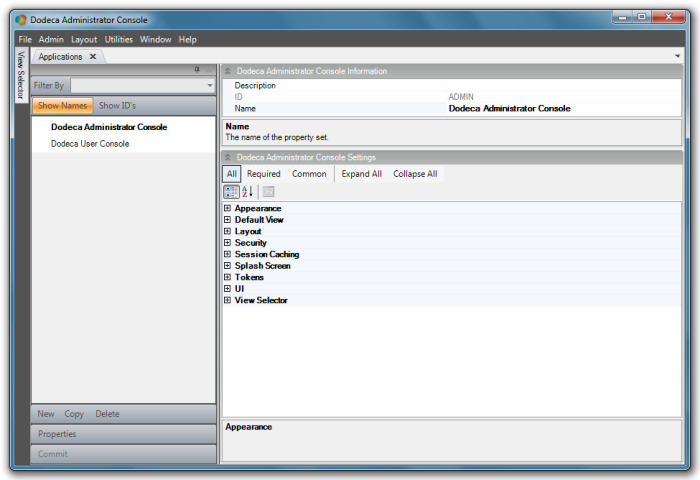
Task: Expand the Tokens category
Action: (x=227, y=277)
